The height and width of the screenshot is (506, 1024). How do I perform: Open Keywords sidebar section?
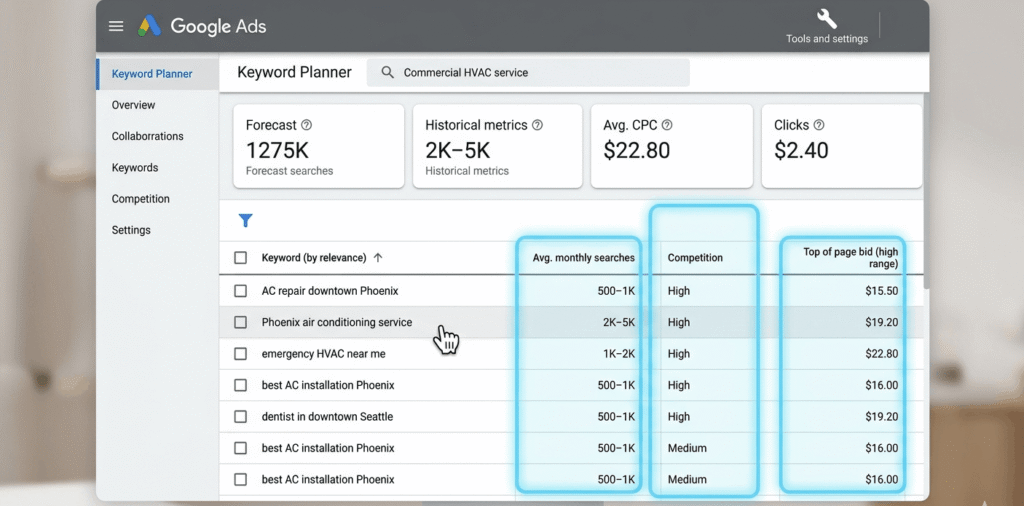(x=135, y=168)
